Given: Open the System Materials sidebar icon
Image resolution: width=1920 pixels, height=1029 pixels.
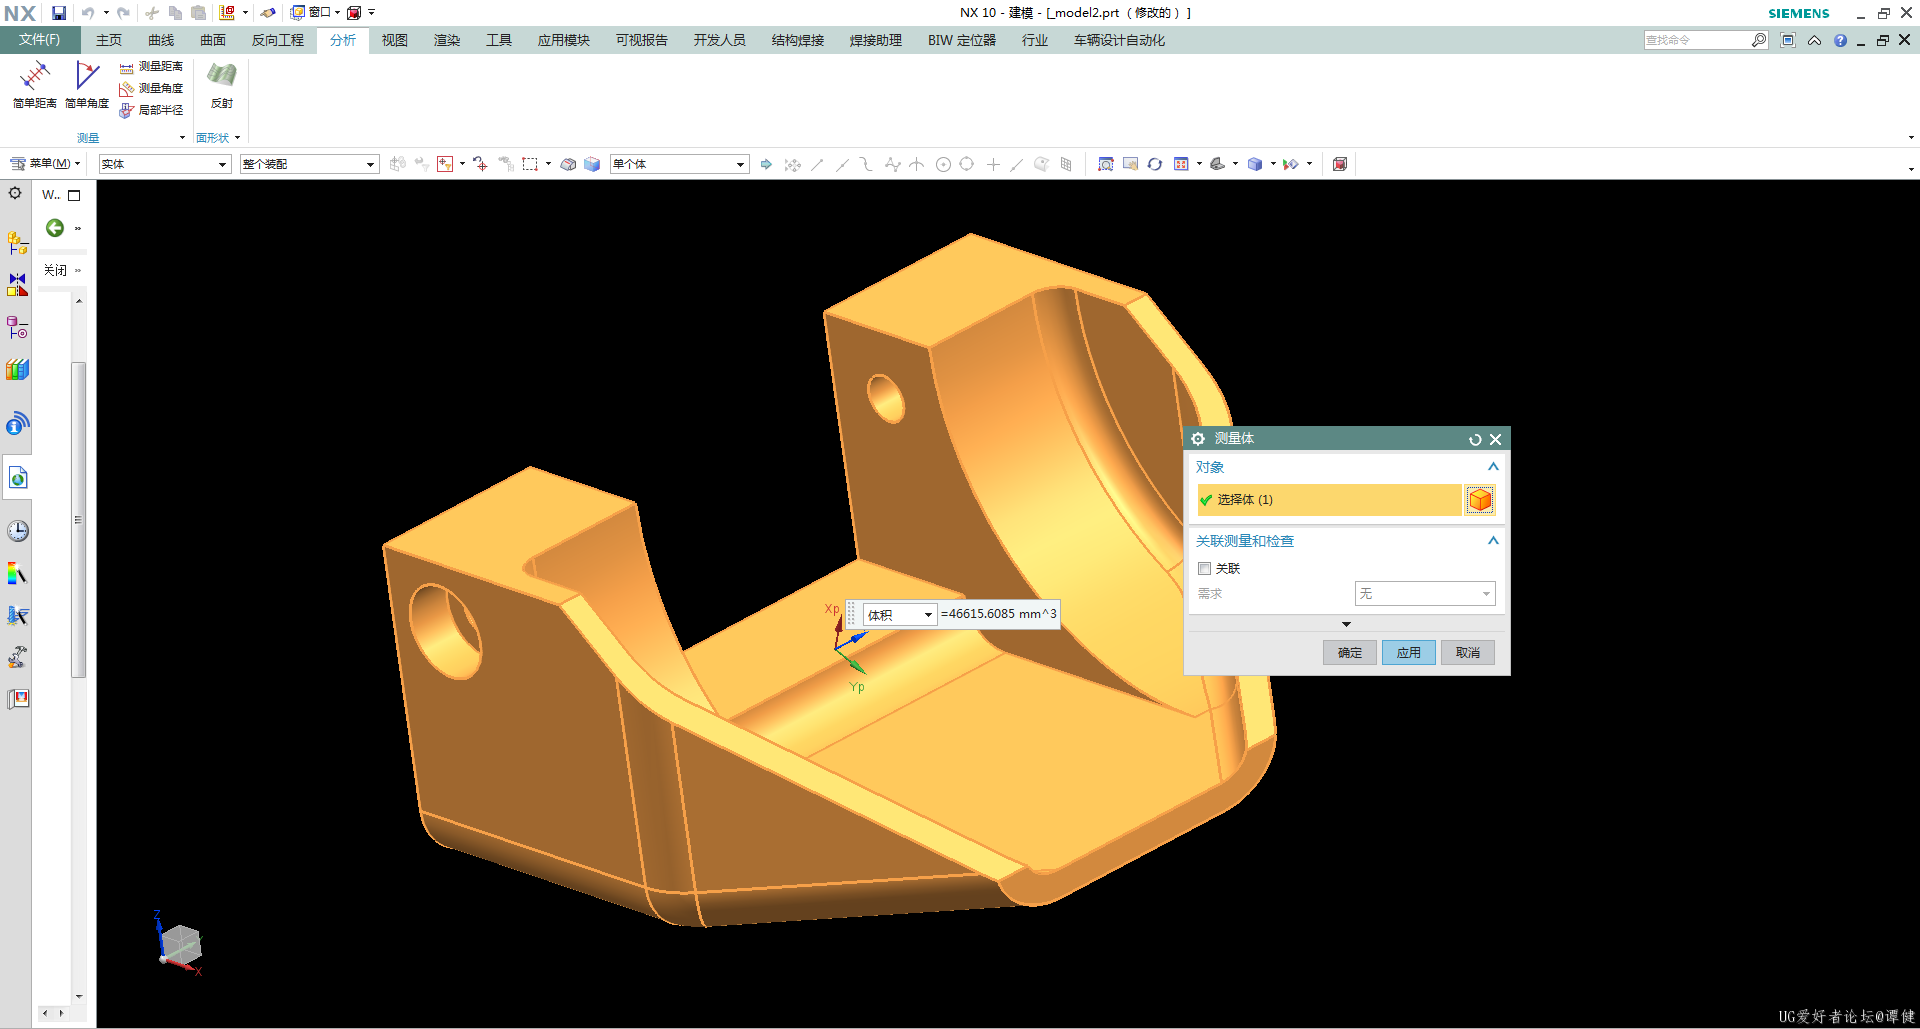Looking at the screenshot, I should pos(17,574).
